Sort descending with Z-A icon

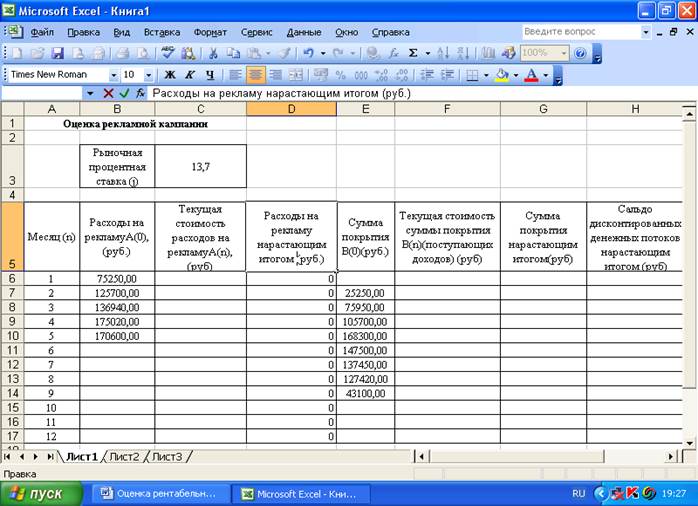tap(463, 53)
